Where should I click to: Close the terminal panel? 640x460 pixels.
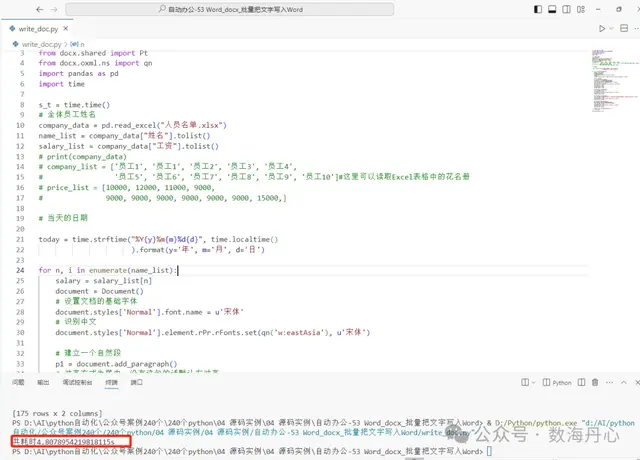click(637, 382)
